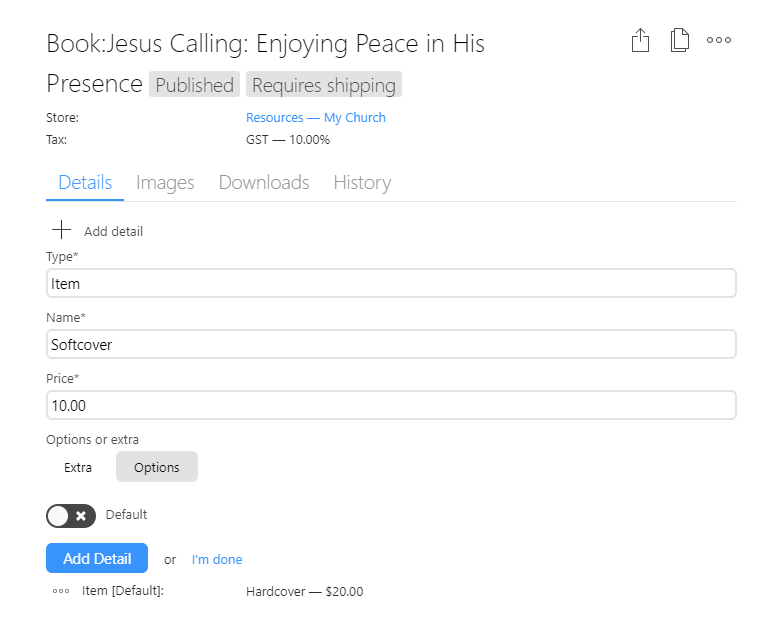Switch to the Details tab
This screenshot has width=783, height=643.
pos(85,183)
